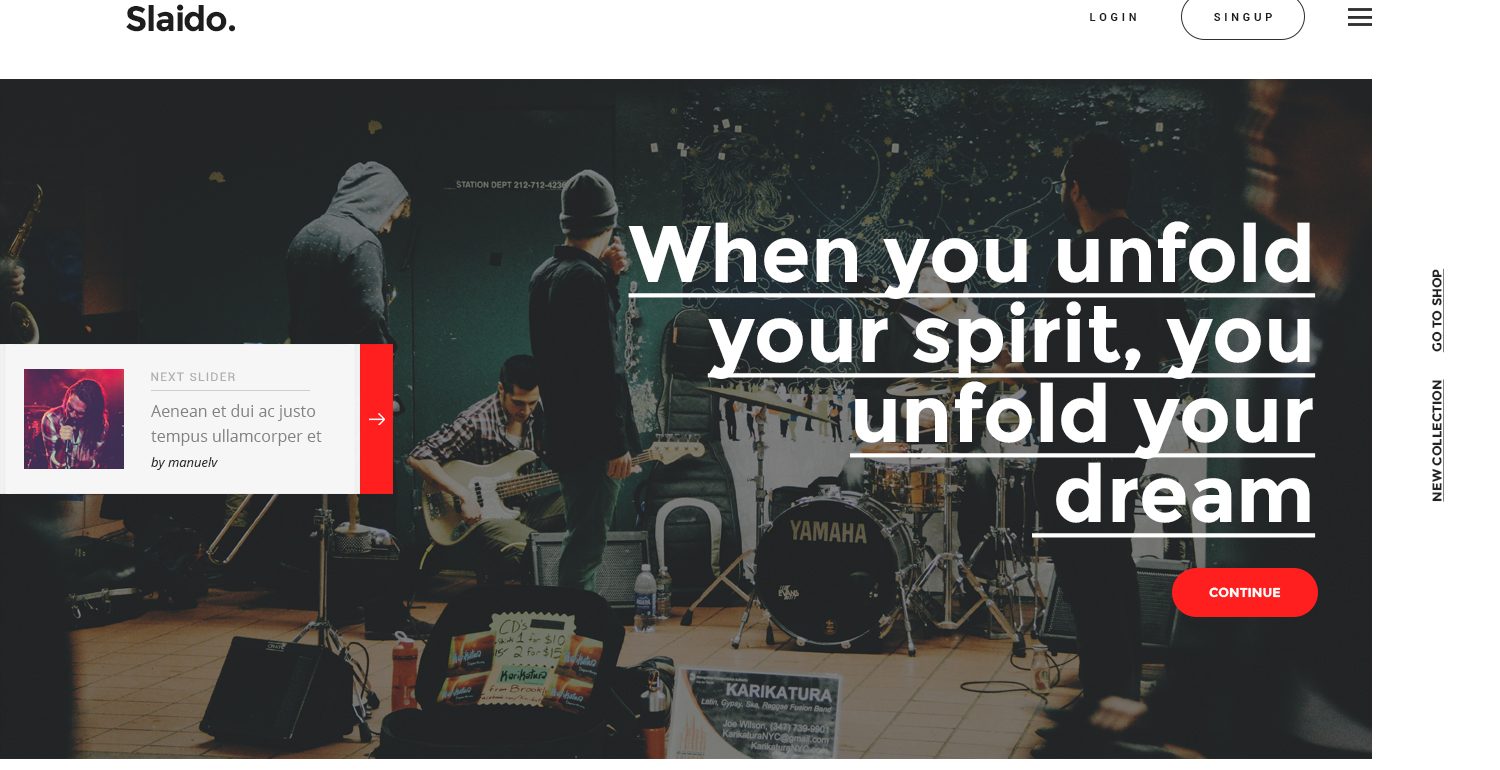Open the LOGIN link

tap(1114, 17)
